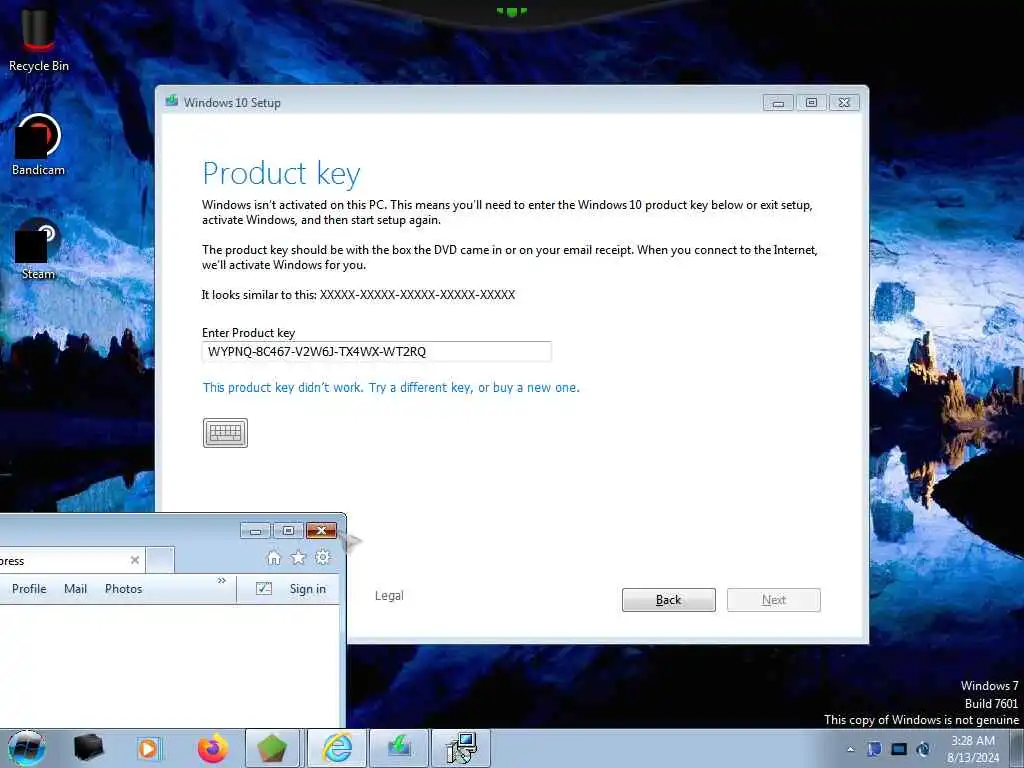The height and width of the screenshot is (768, 1024).
Task: Open Firefox from the taskbar
Action: 212,748
